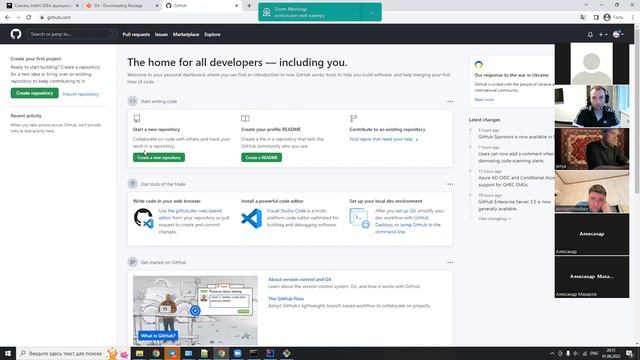The image size is (640, 360).
Task: Open Pull requests in GitHub header
Action: tap(136, 35)
